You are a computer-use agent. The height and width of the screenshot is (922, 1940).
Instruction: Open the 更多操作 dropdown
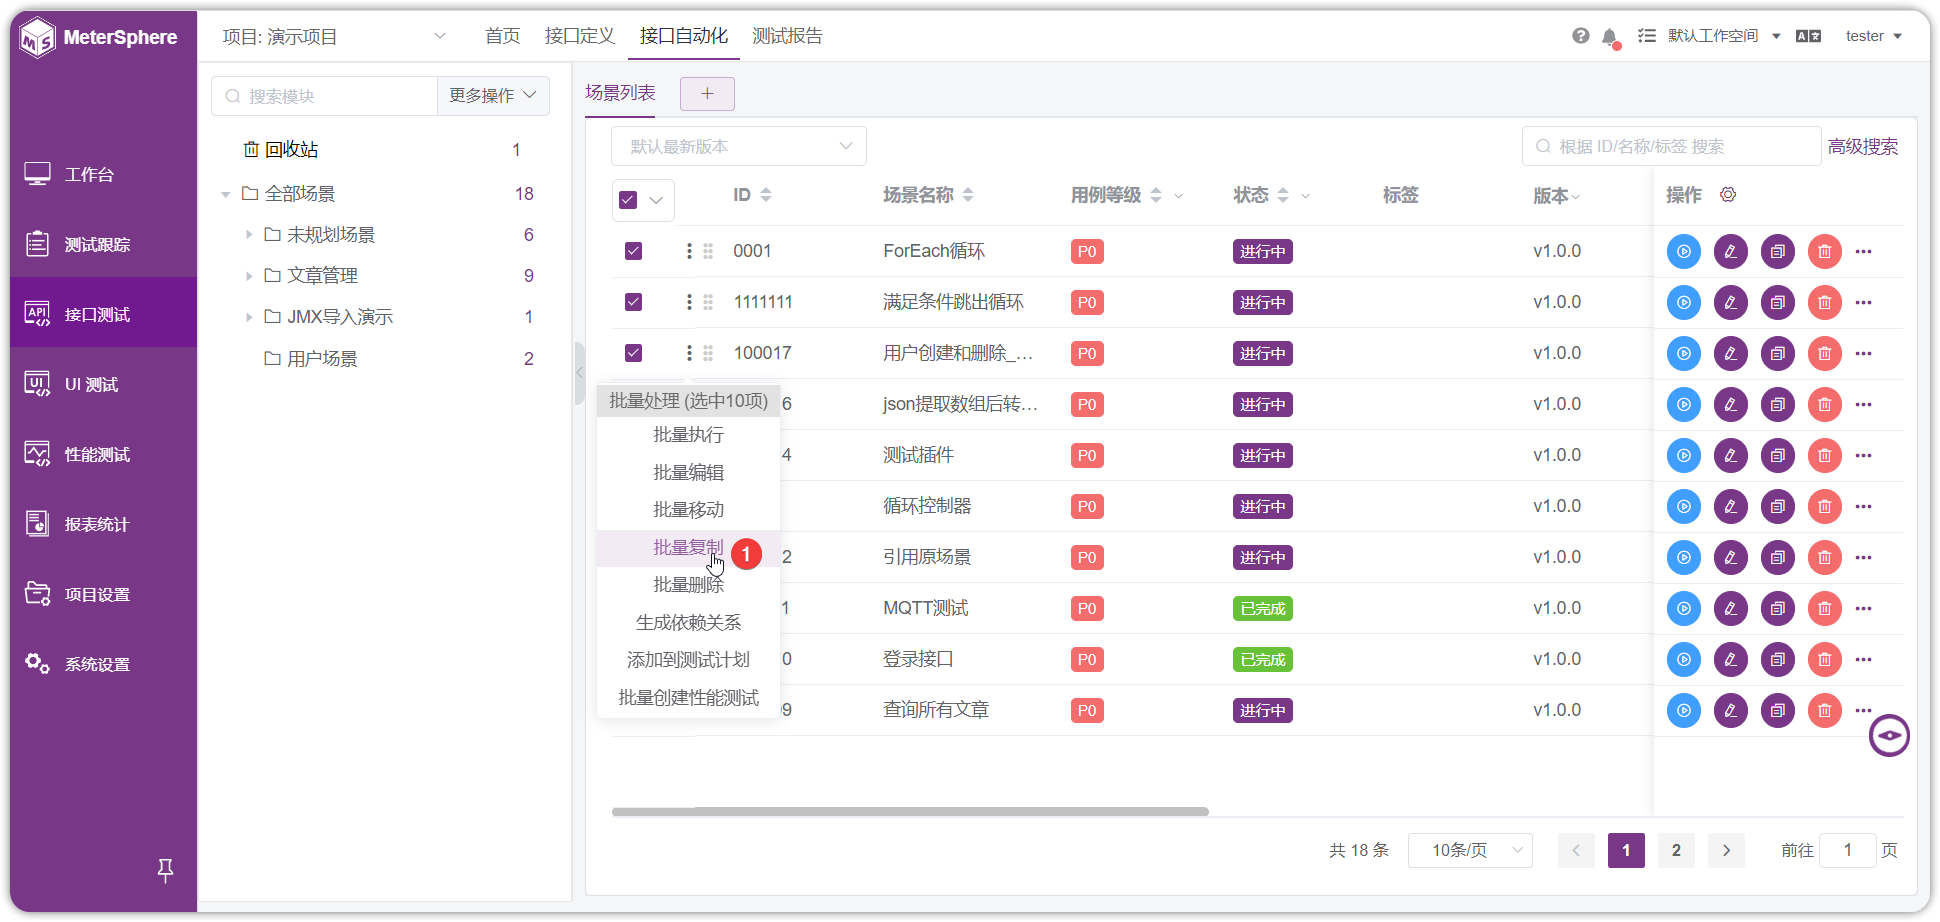(493, 96)
